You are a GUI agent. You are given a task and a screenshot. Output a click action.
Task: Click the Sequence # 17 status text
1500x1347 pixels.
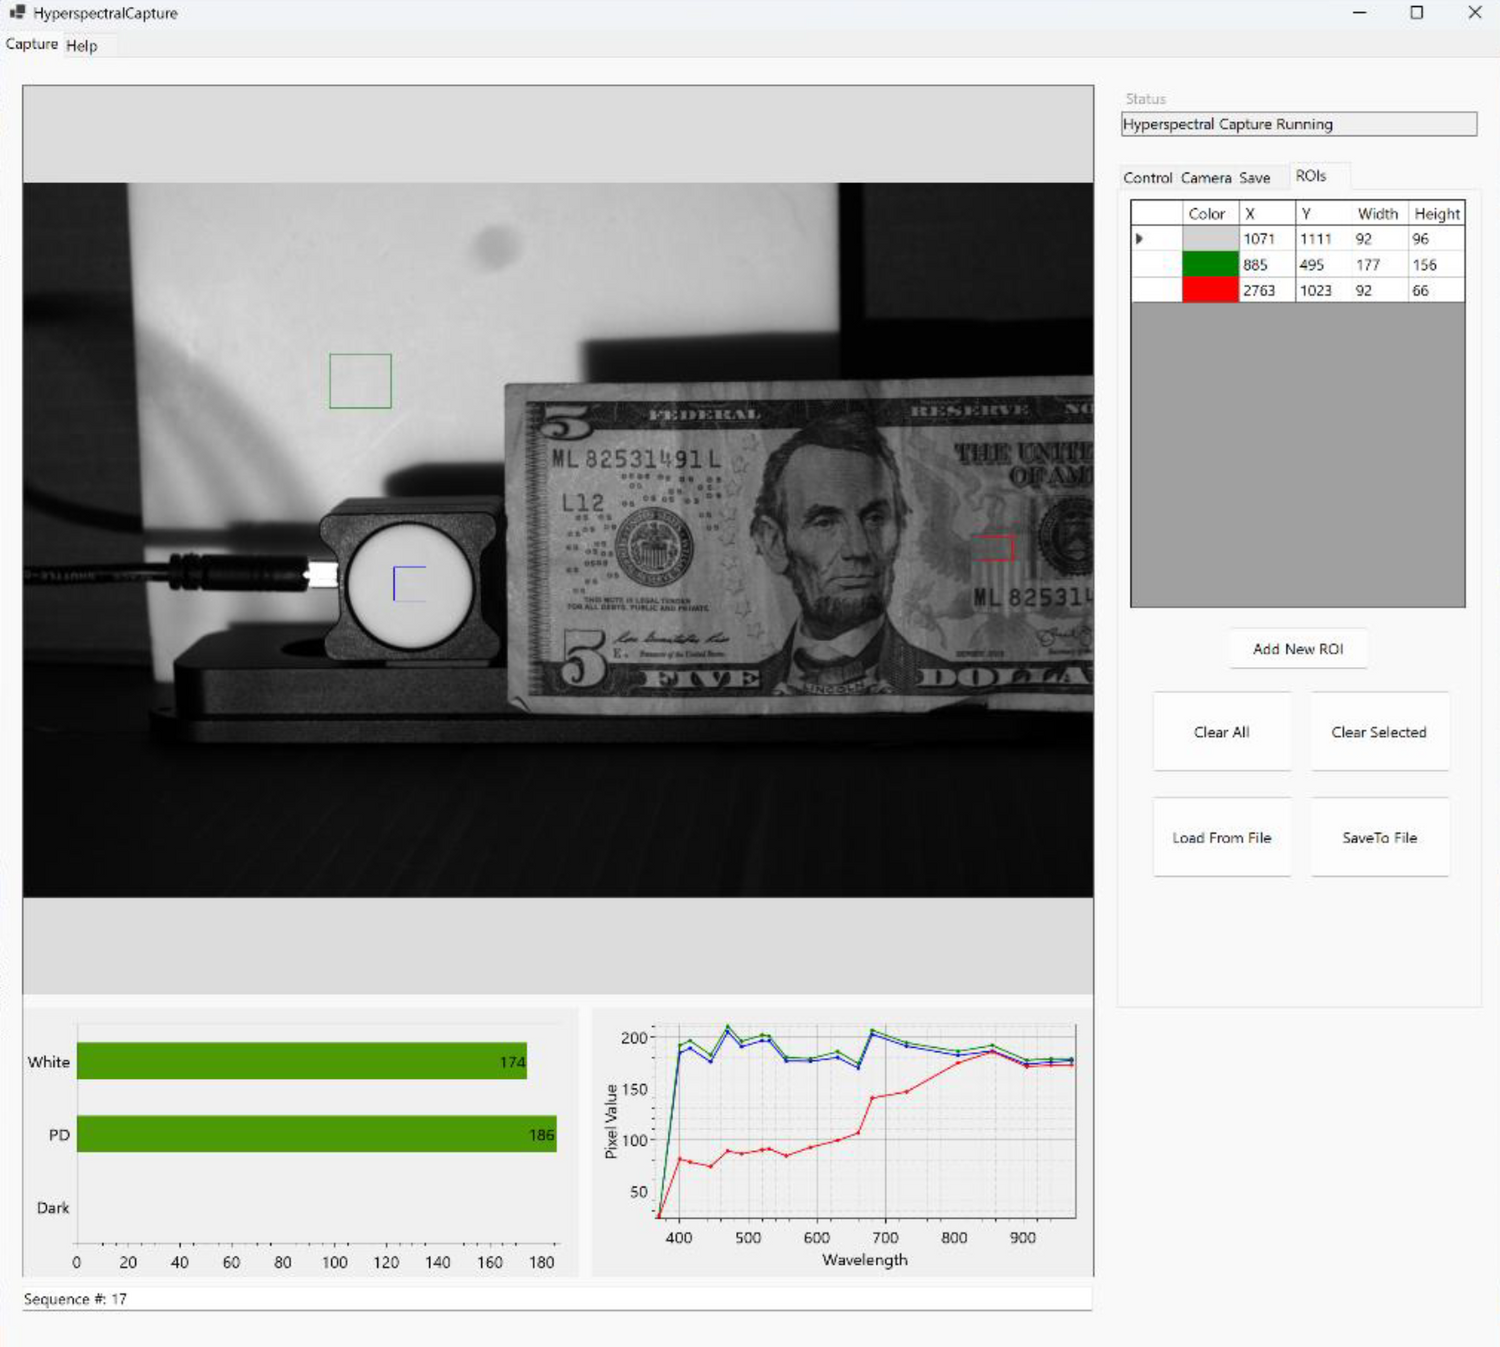[75, 1299]
